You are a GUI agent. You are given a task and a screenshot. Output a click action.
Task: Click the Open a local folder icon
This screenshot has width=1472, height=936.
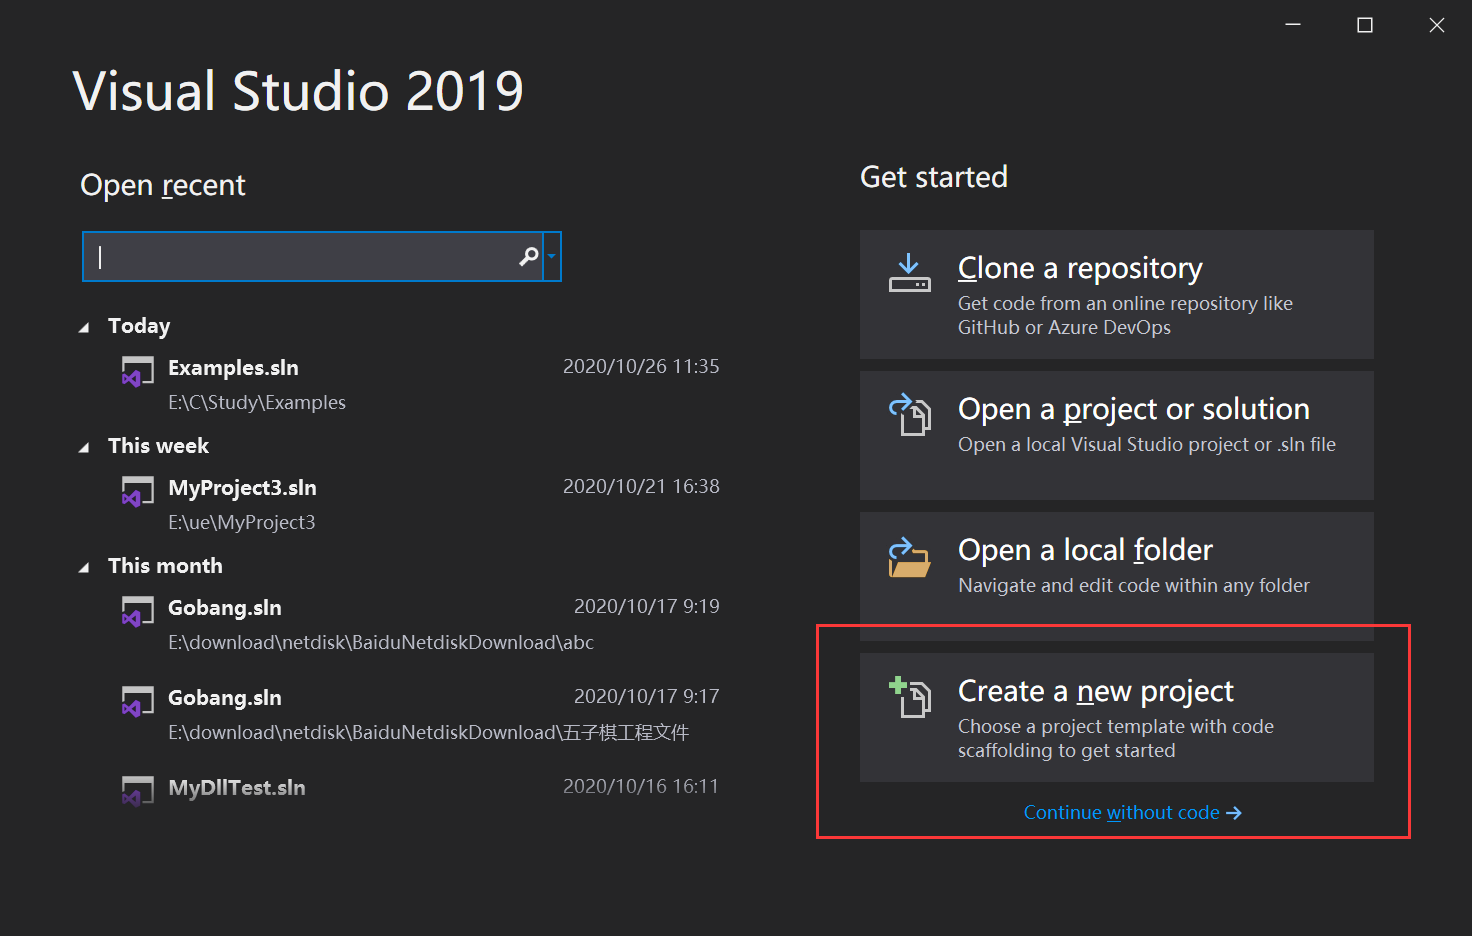tap(910, 558)
